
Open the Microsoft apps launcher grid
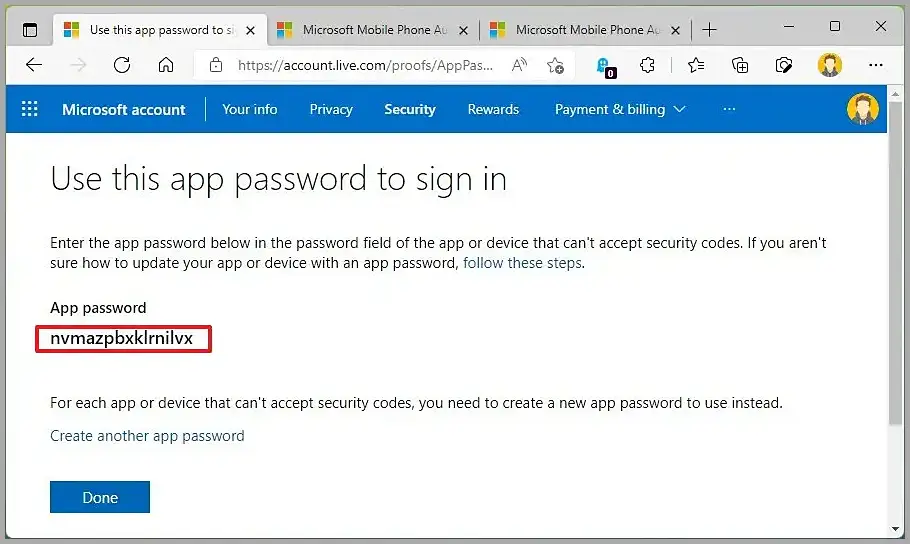pos(30,109)
